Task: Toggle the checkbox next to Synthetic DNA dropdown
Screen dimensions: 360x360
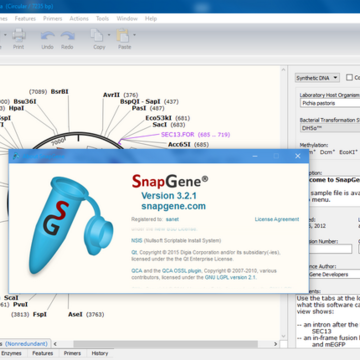Action: 349,77
